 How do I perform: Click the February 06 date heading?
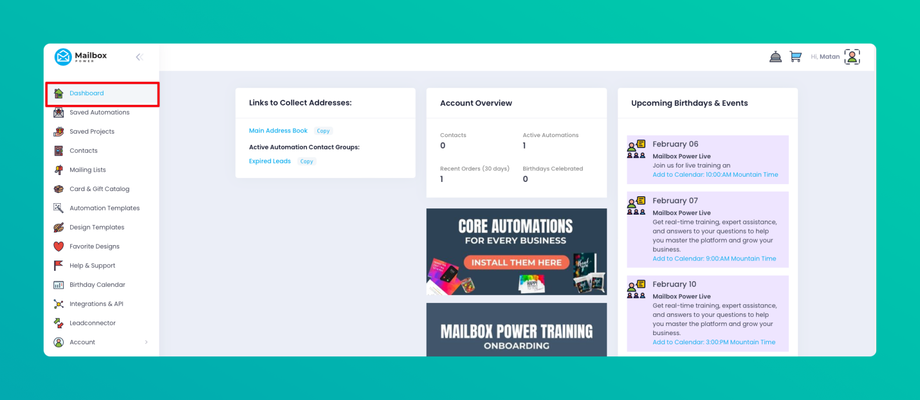pyautogui.click(x=675, y=144)
